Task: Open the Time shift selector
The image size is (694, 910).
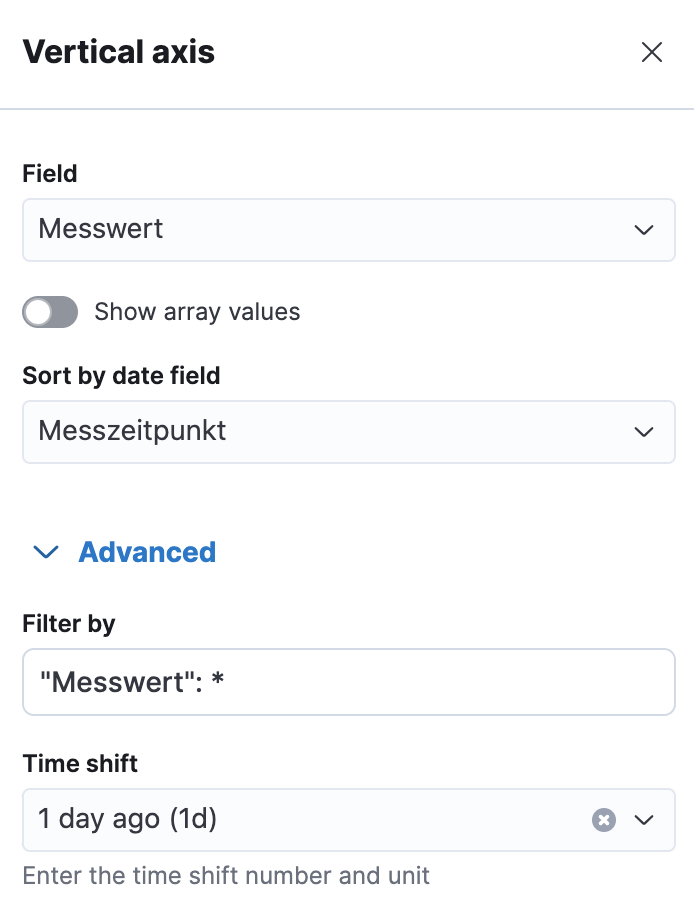Action: [x=348, y=820]
